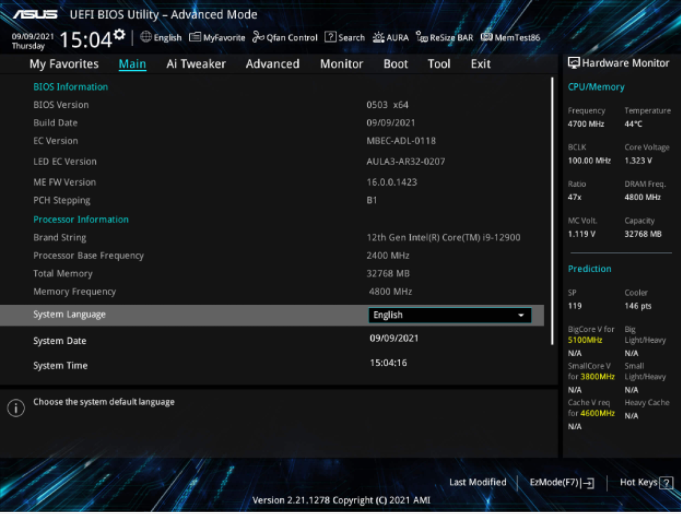Click ME FW Version value 16.0.0.1423
The height and width of the screenshot is (514, 681).
pos(392,182)
